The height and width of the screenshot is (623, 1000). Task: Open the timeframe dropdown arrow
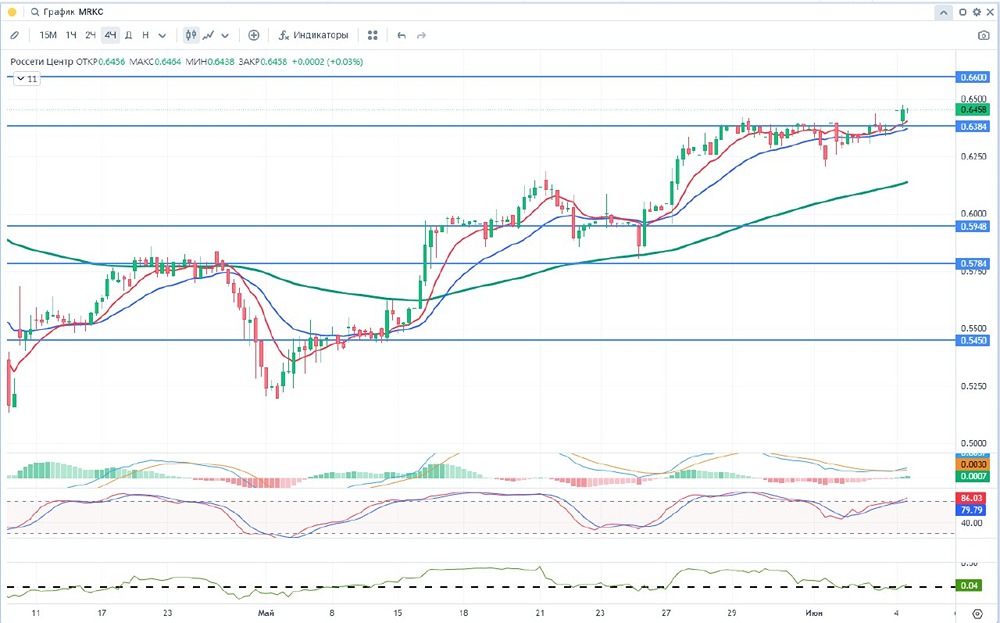[162, 36]
